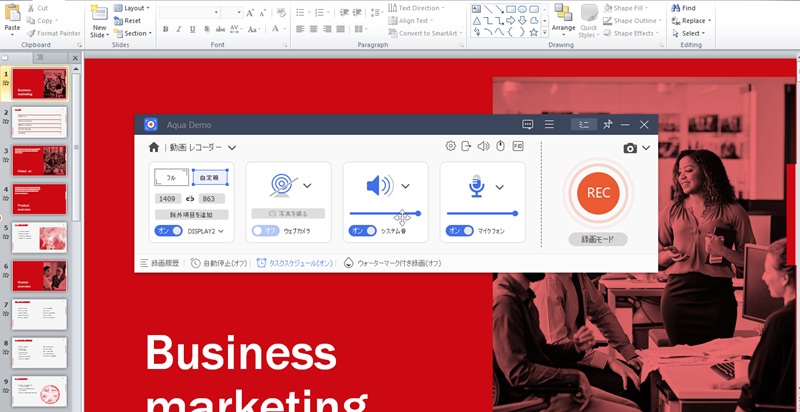The height and width of the screenshot is (412, 800).
Task: Expand system sound options chevron
Action: (x=405, y=186)
